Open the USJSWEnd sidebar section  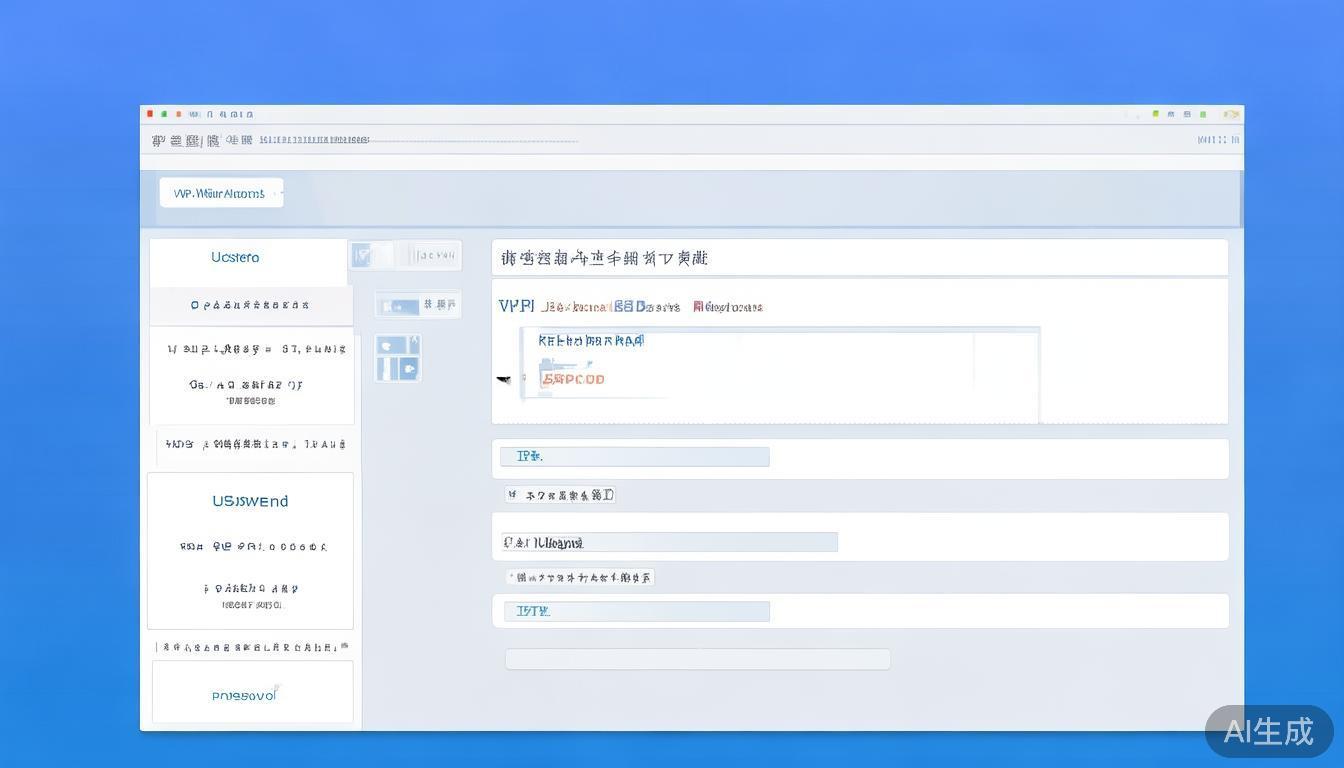250,502
